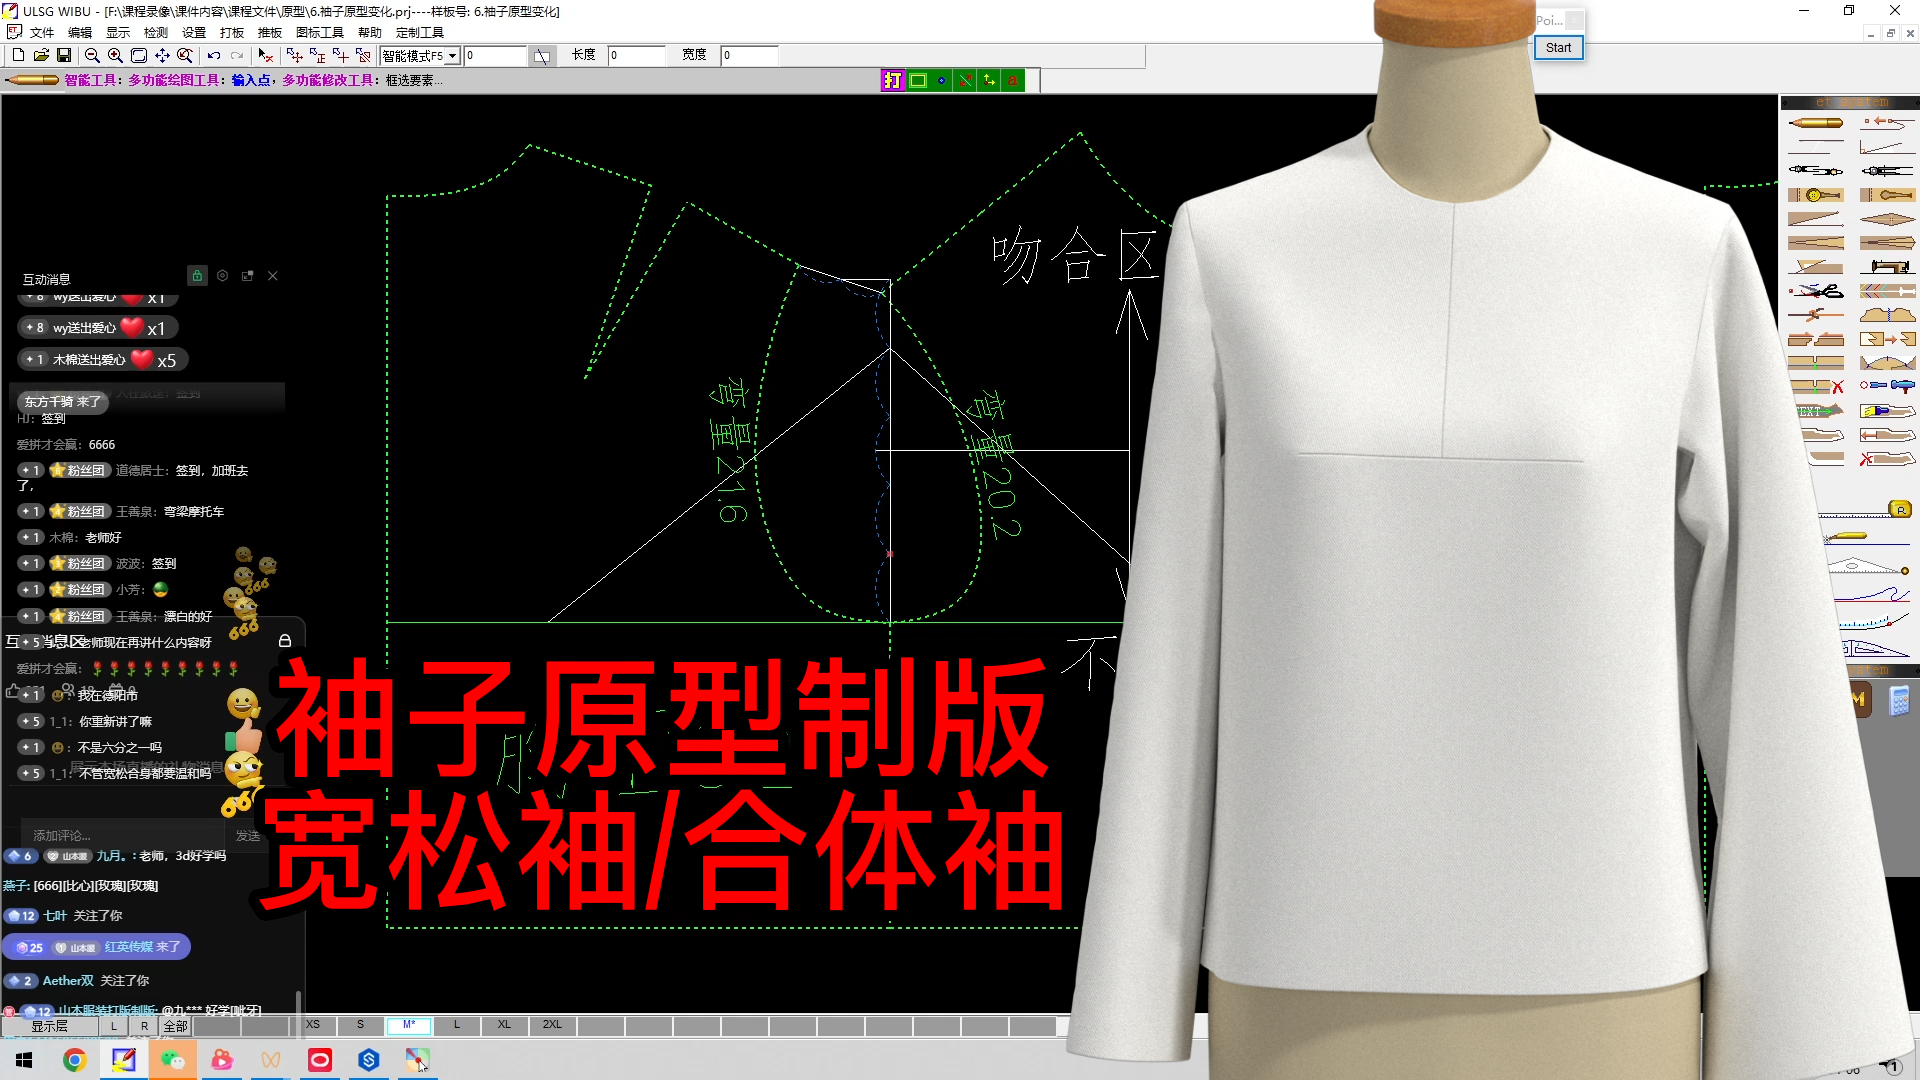1920x1080 pixels.
Task: Select the pan move arrows icon
Action: (x=162, y=56)
